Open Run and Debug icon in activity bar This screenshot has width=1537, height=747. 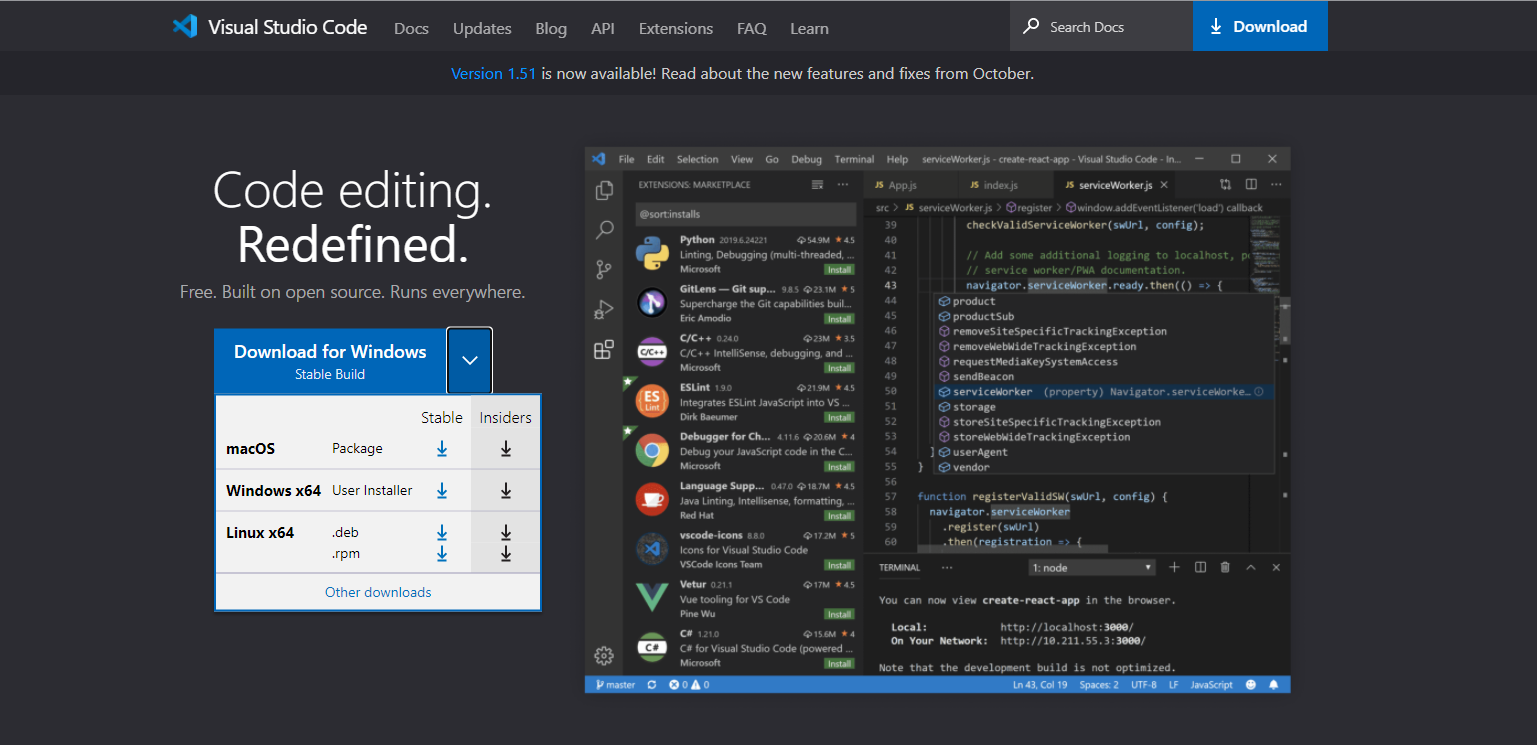click(604, 310)
